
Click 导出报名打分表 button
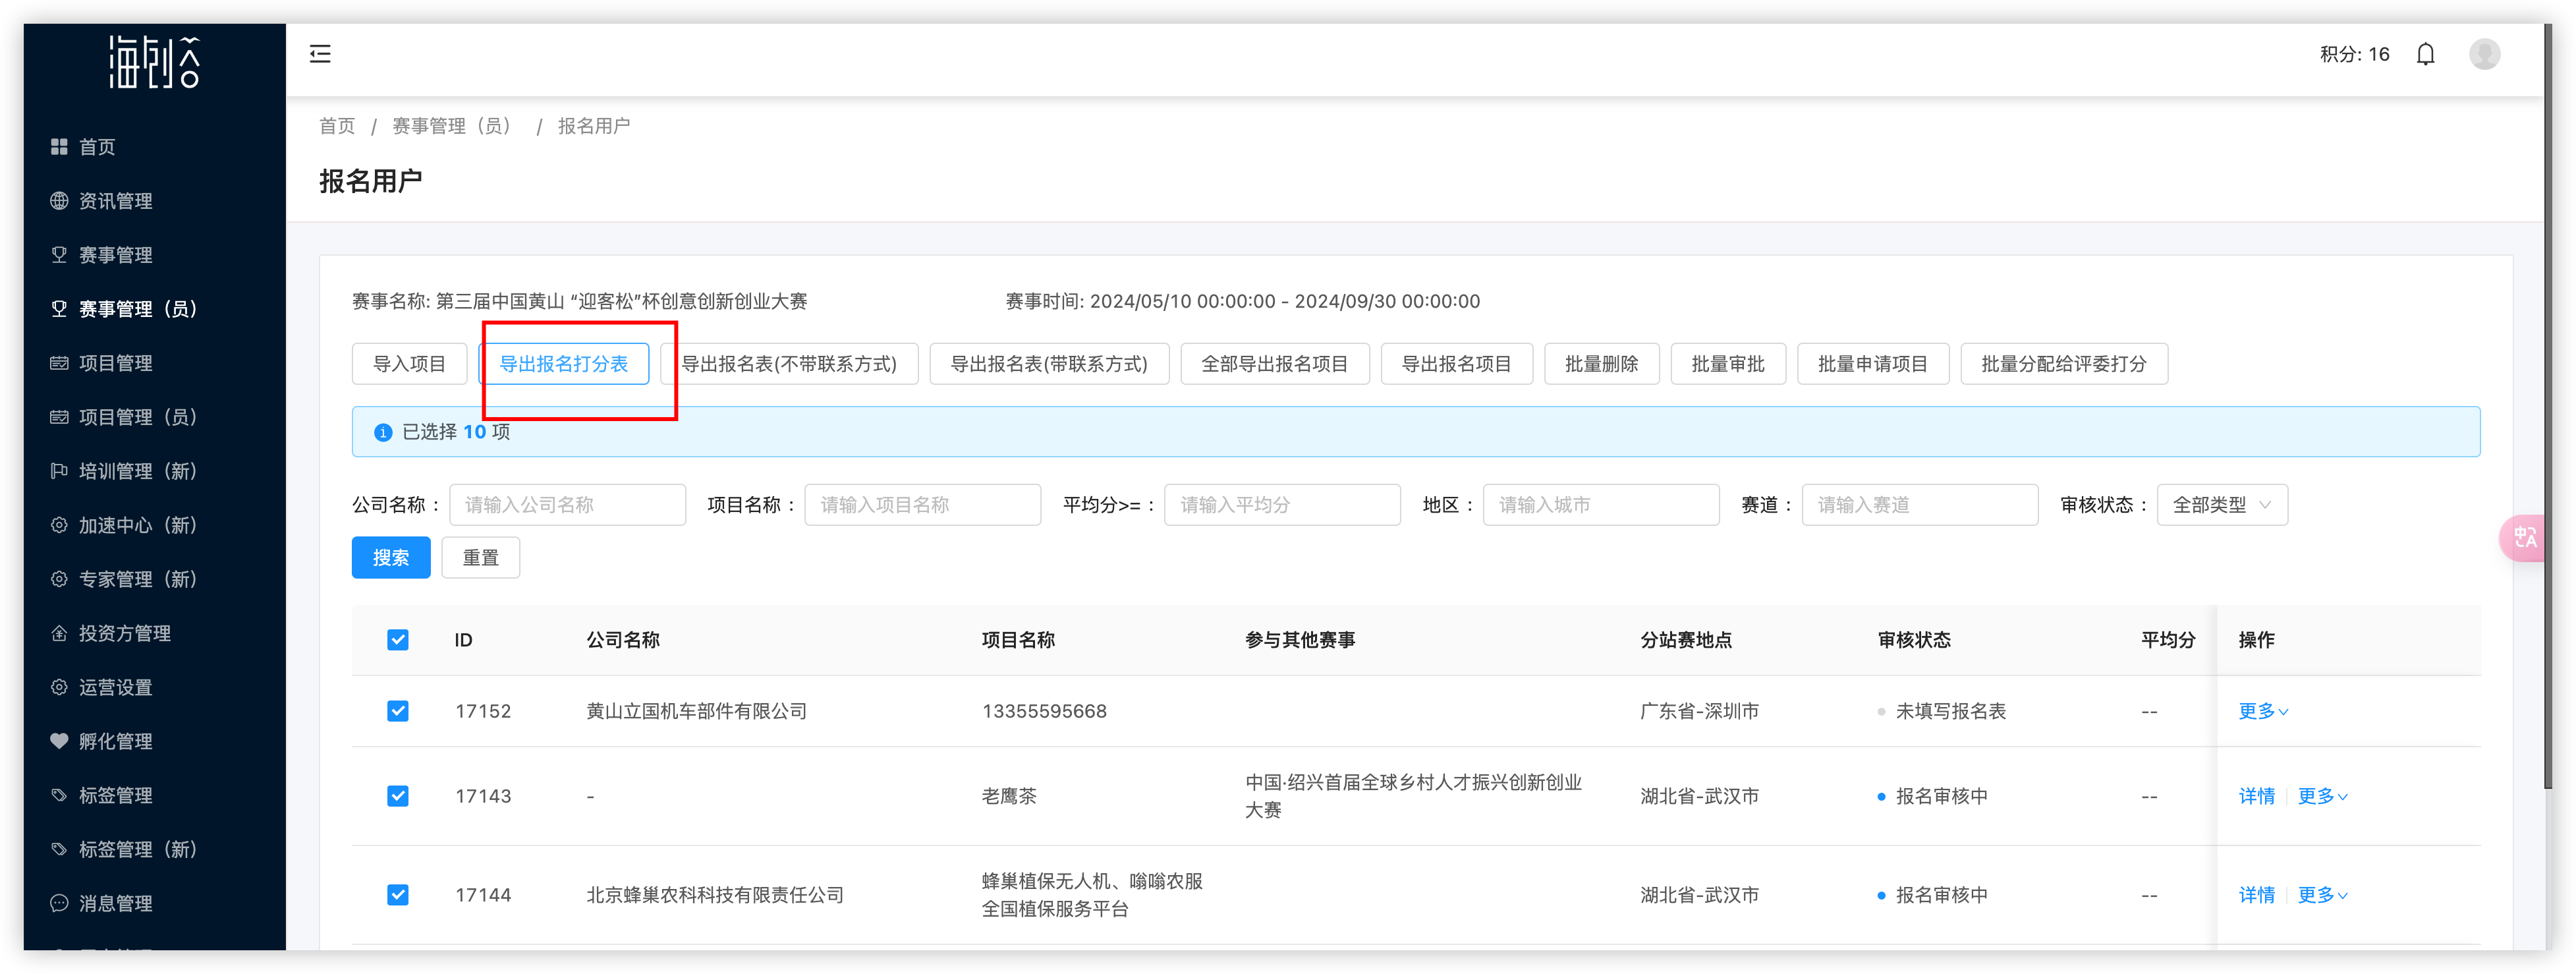564,364
